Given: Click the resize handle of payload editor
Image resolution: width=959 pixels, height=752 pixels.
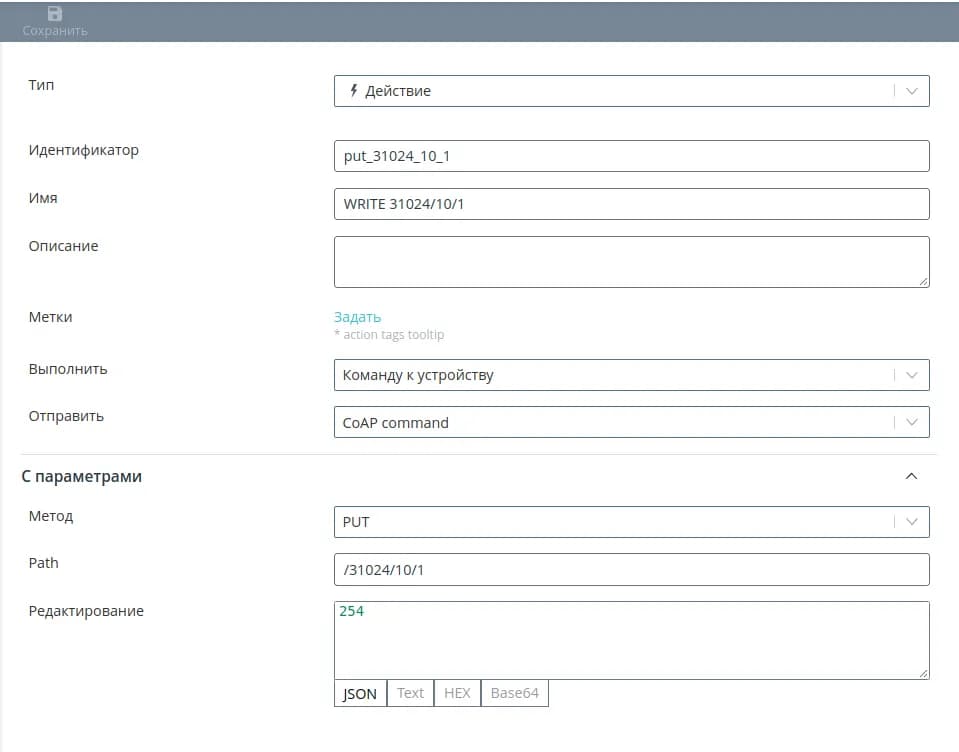Looking at the screenshot, I should click(x=924, y=674).
